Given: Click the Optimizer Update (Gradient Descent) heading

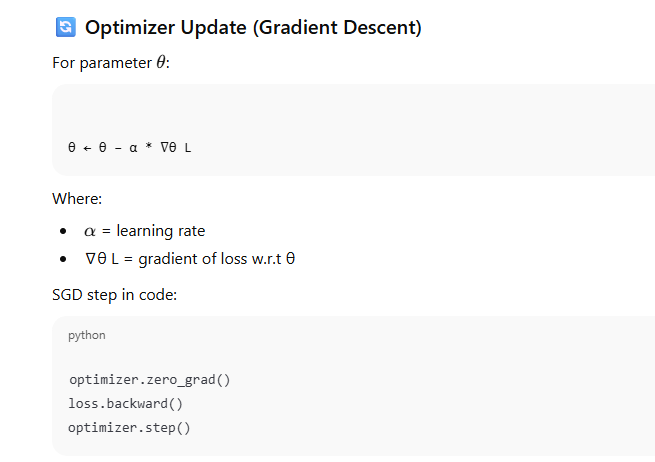Looking at the screenshot, I should tap(253, 28).
